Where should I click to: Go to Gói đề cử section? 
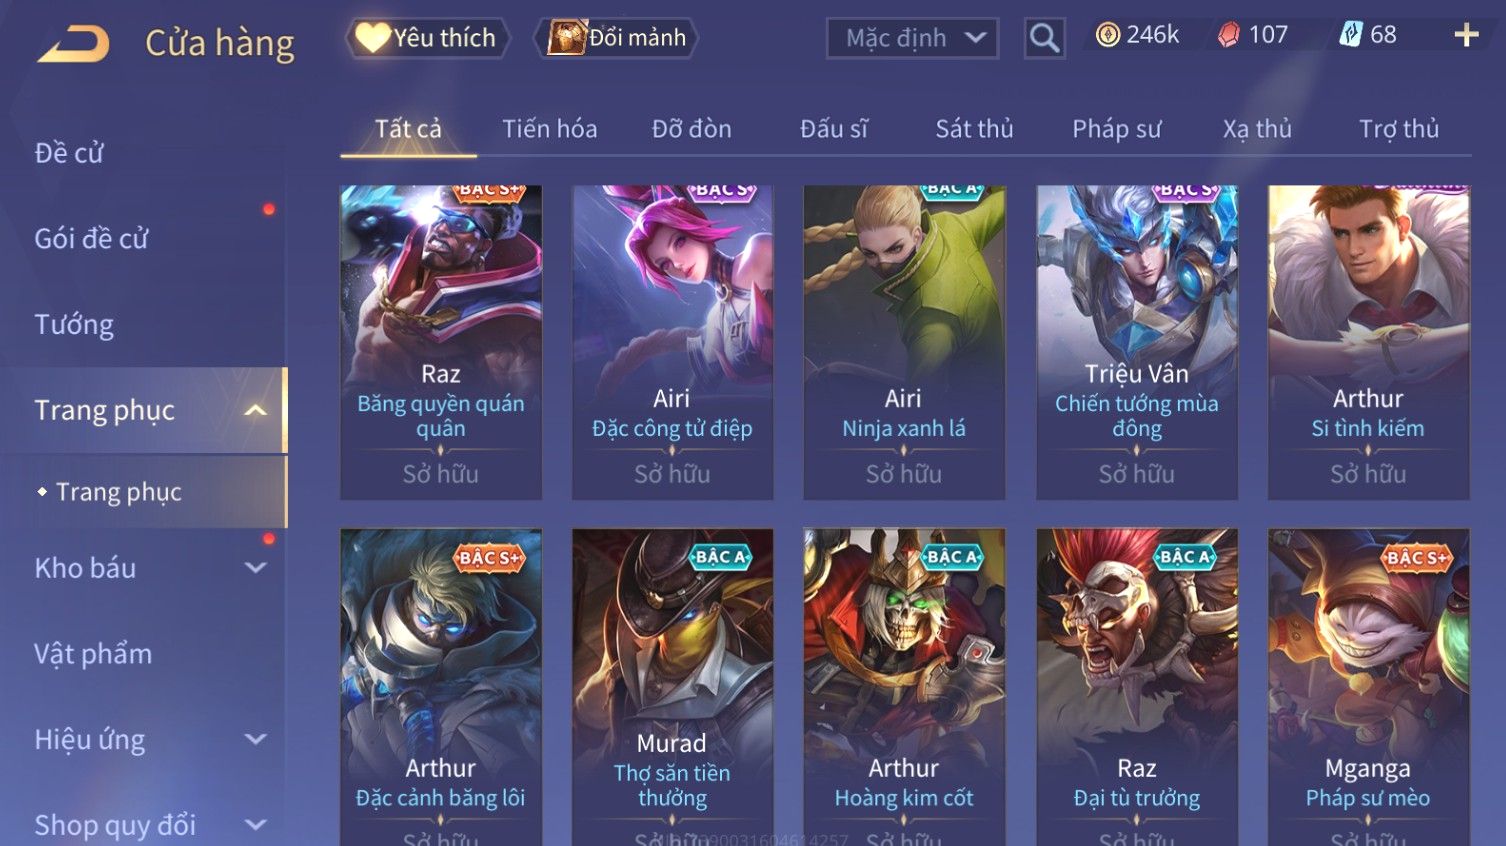point(91,239)
